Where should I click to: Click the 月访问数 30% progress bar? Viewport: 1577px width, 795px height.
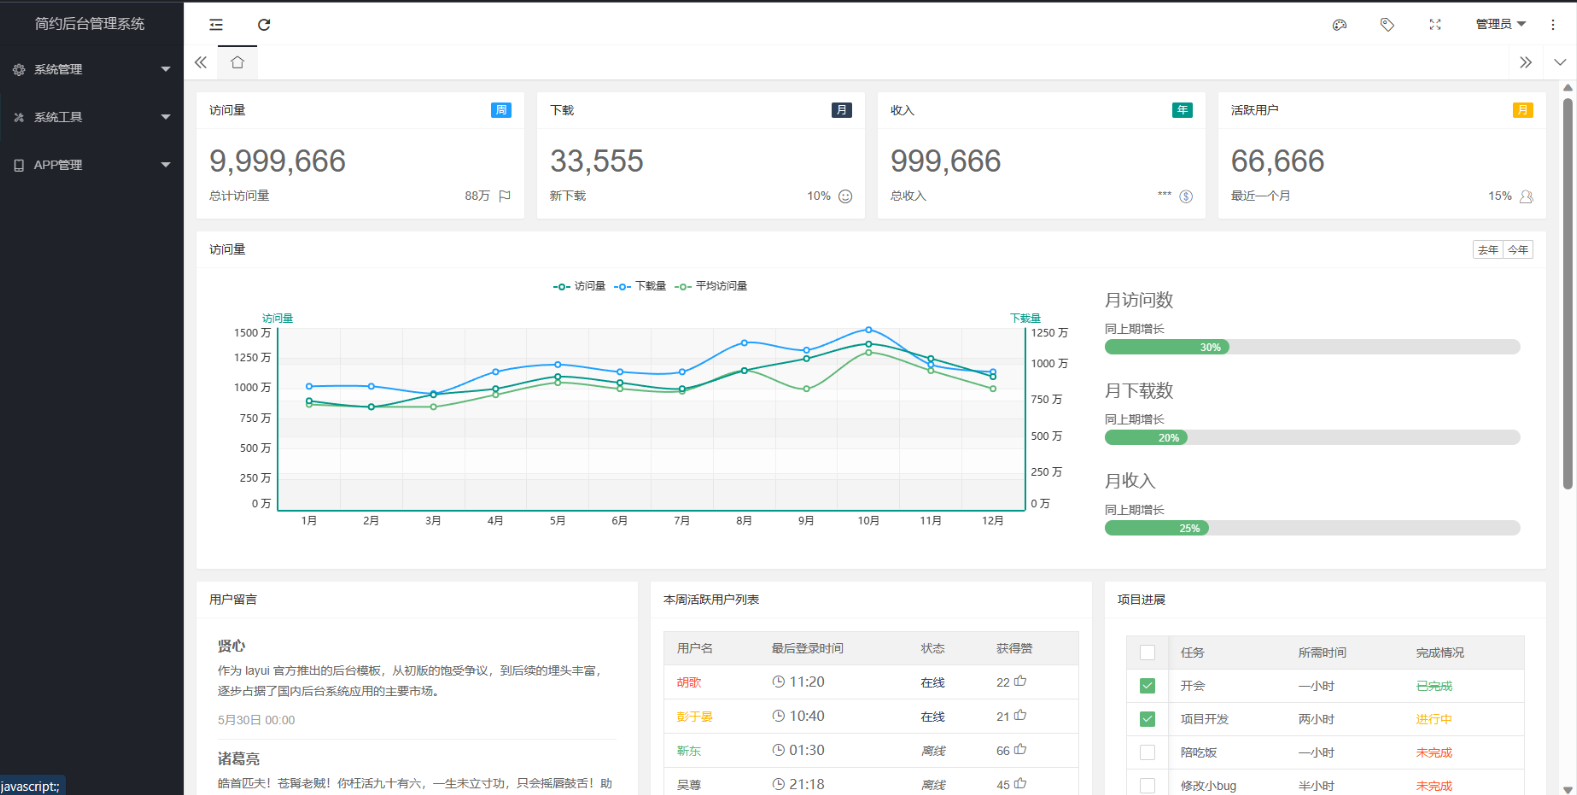coord(1312,347)
